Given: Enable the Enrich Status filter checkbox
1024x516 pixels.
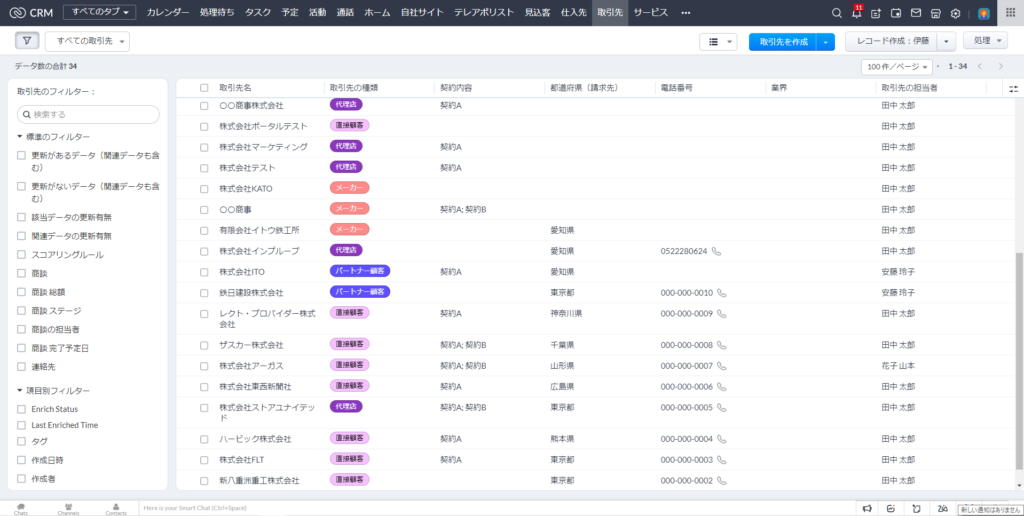Looking at the screenshot, I should tap(22, 410).
